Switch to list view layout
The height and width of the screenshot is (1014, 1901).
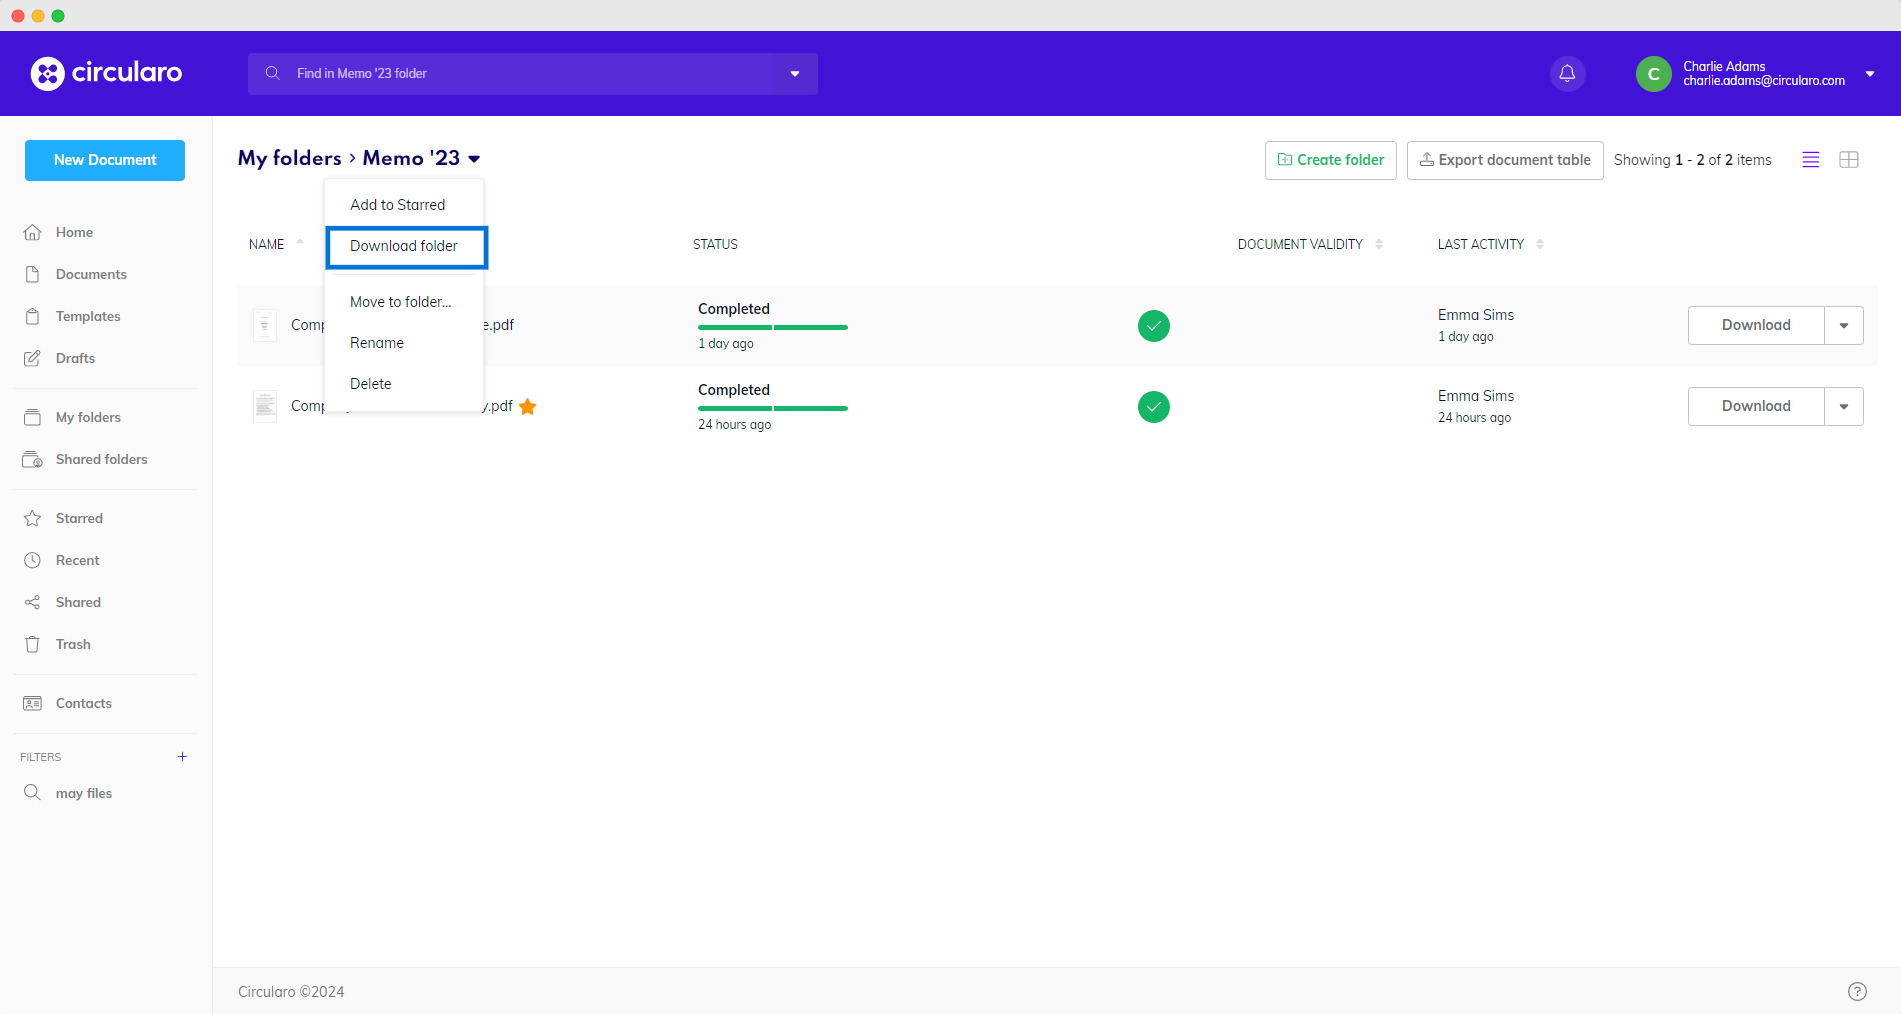1810,160
